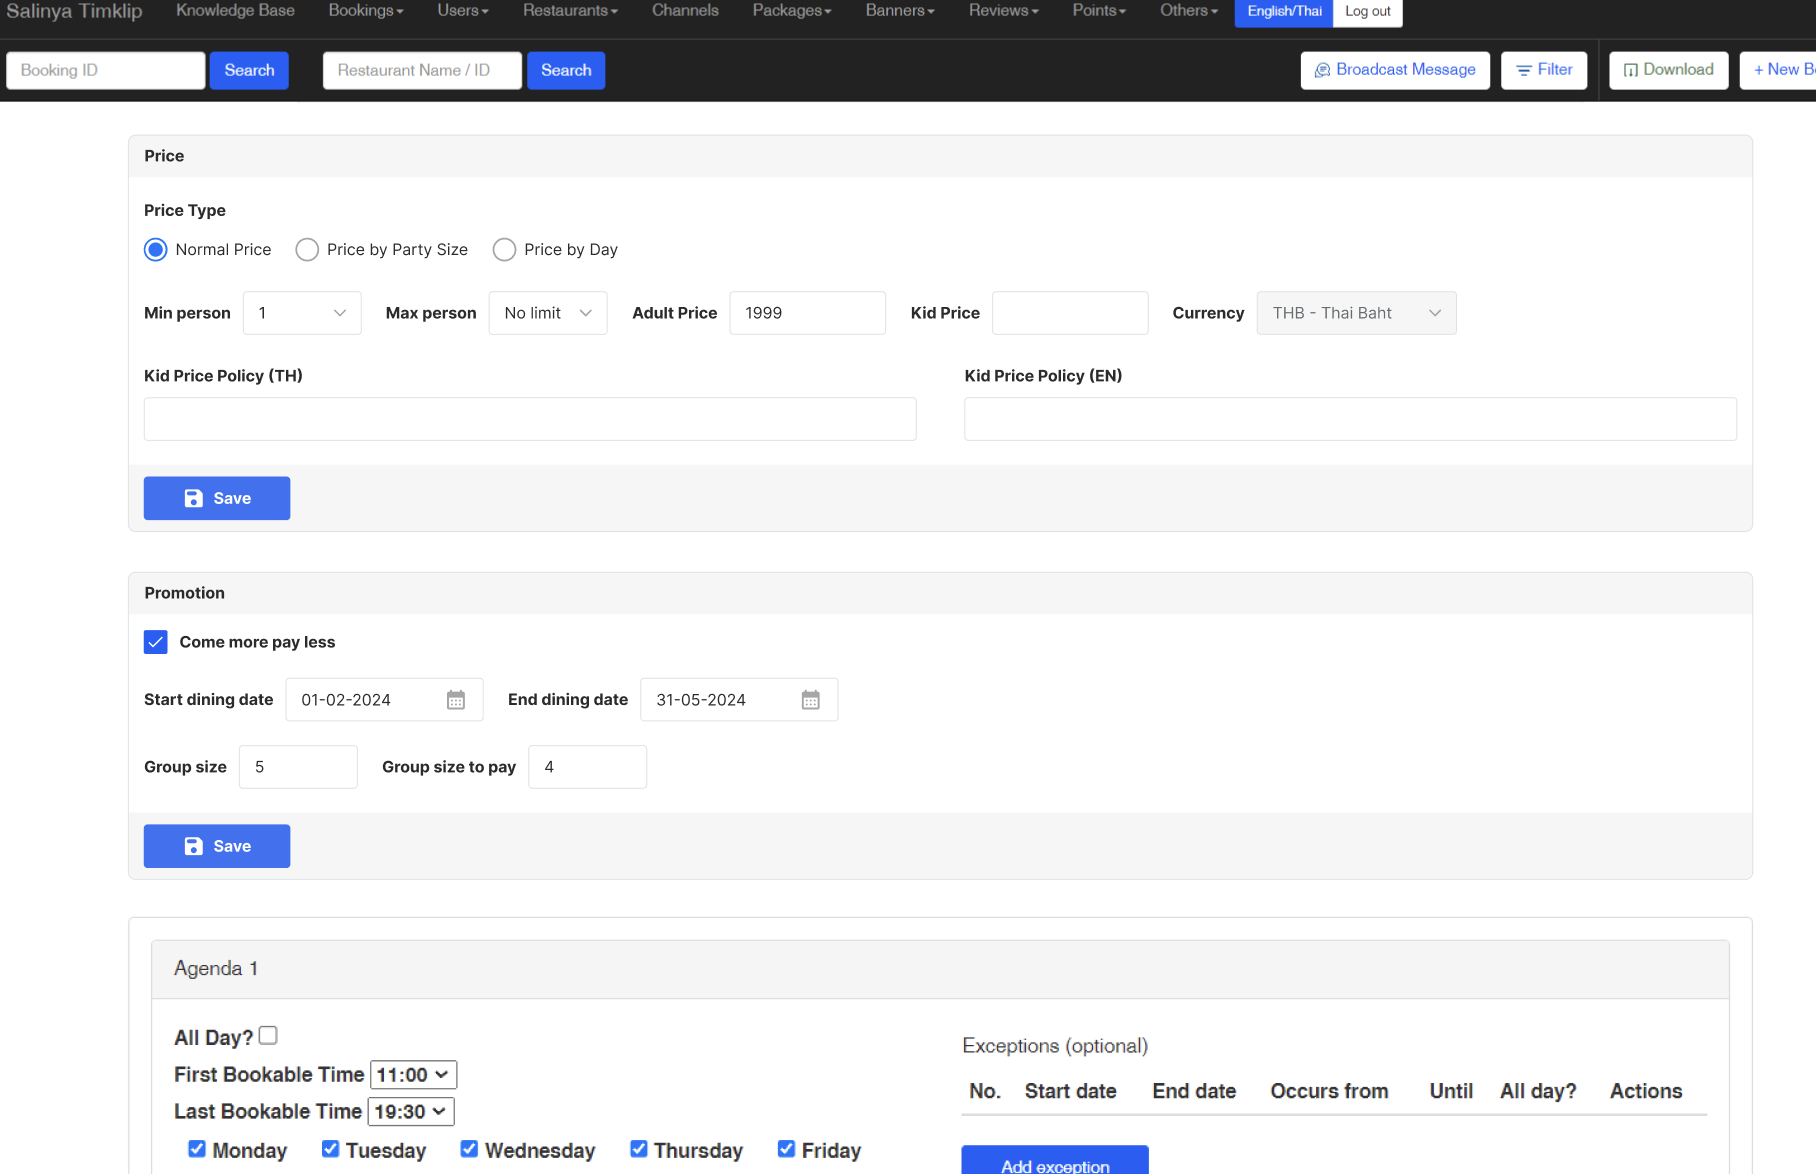Open the Bookings menu
This screenshot has height=1174, width=1816.
point(365,11)
